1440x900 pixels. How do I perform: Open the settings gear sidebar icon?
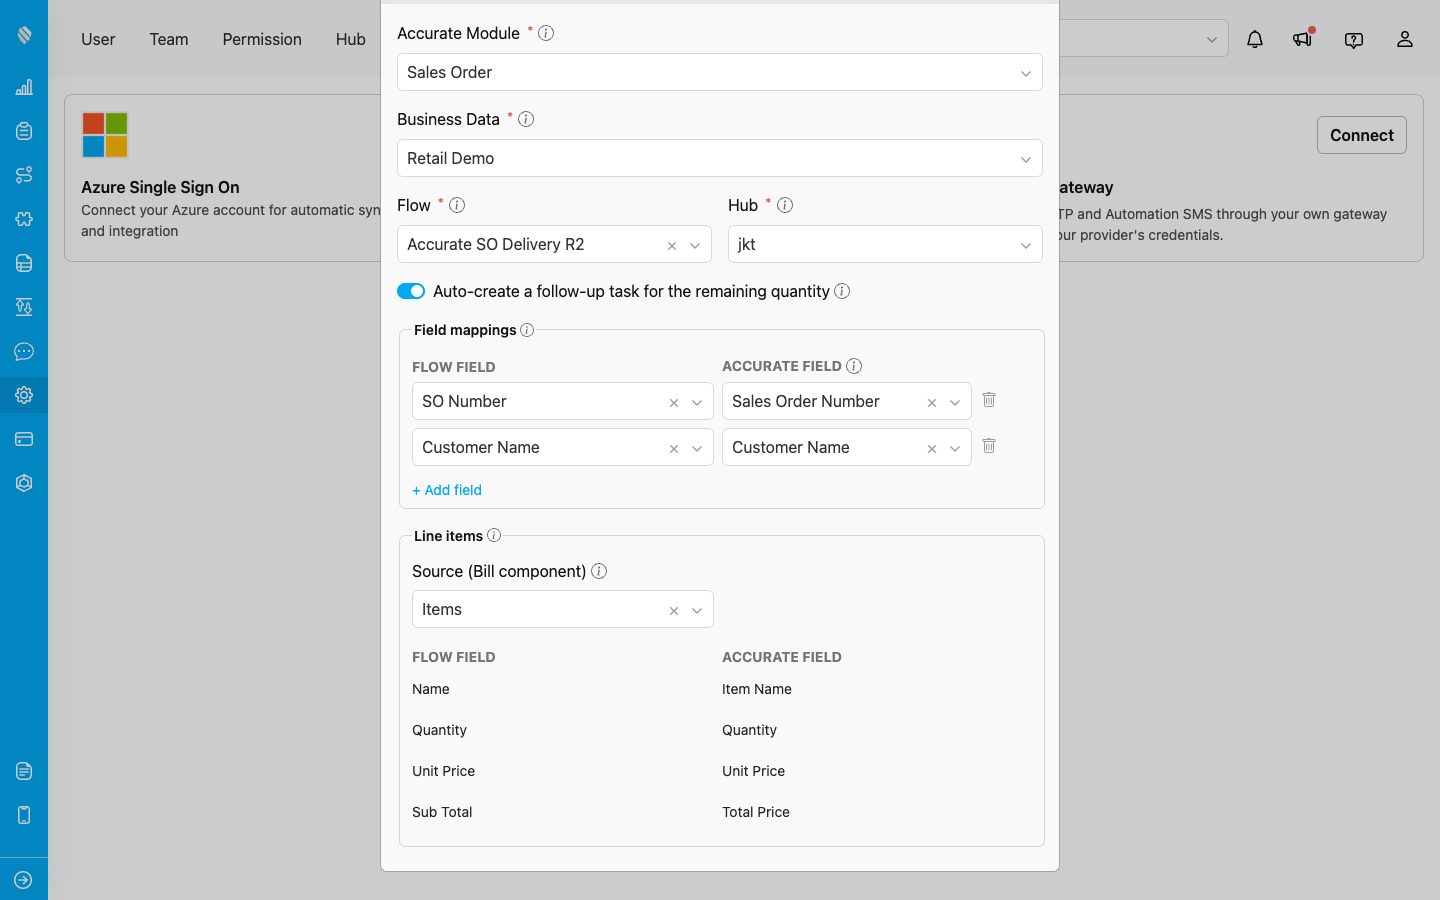pyautogui.click(x=24, y=395)
